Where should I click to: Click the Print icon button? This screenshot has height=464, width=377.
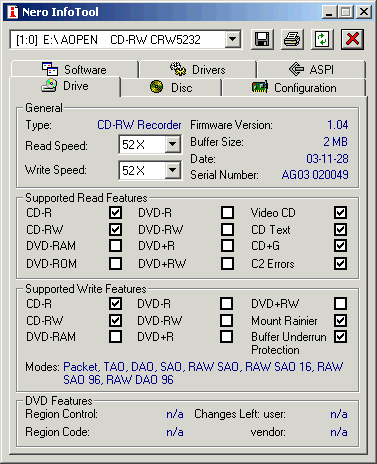292,39
